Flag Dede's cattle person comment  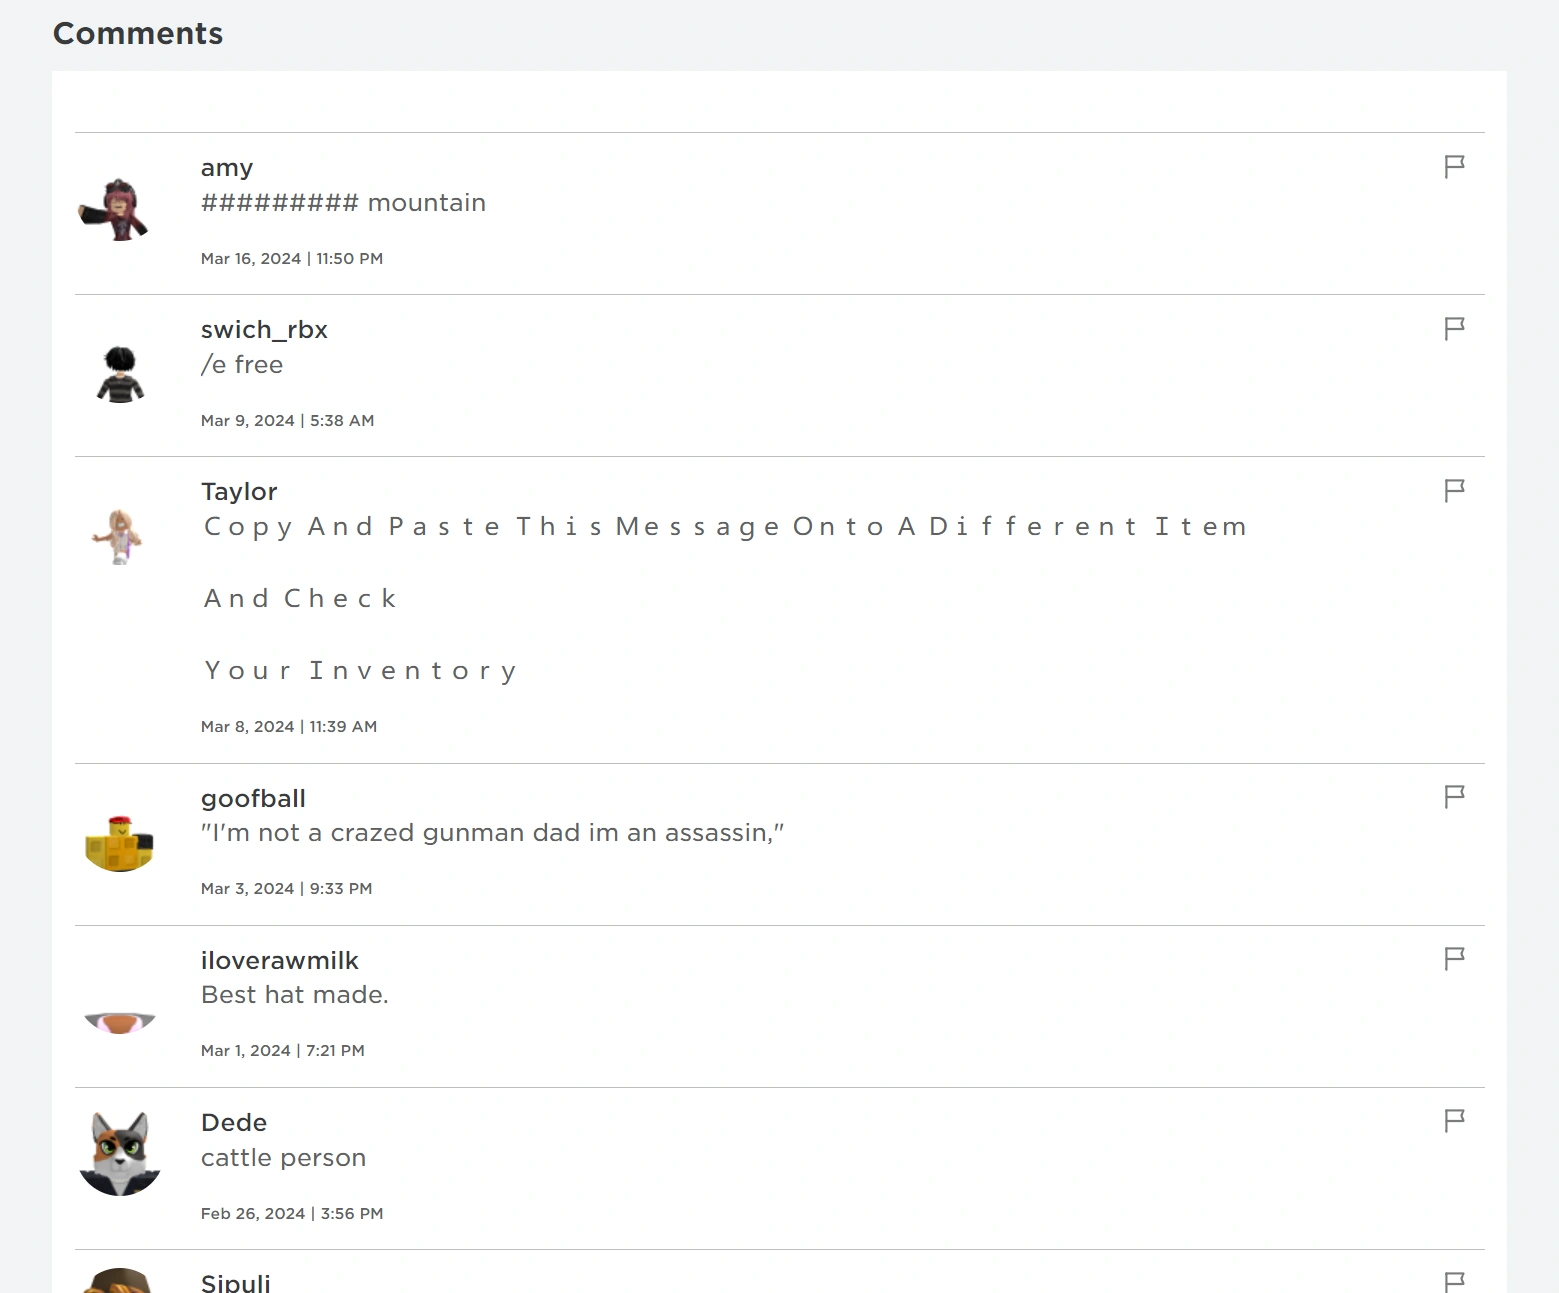pos(1454,1120)
